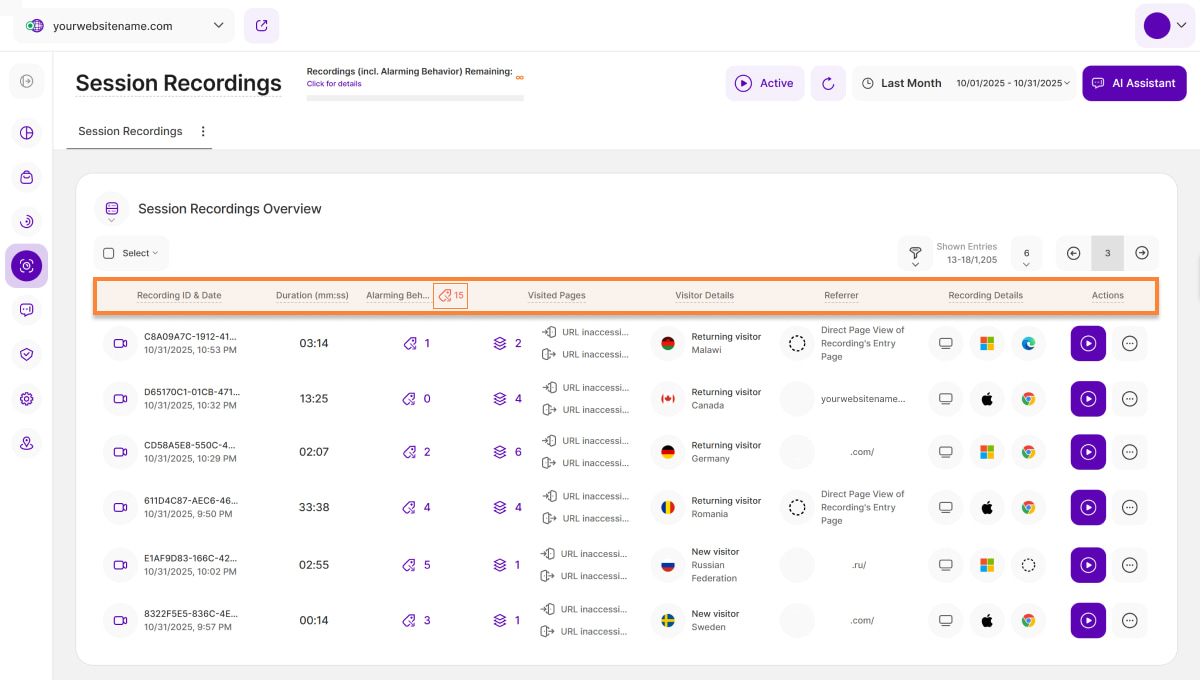Expand the entries-per-page dropdown showing 6
The height and width of the screenshot is (680, 1200).
(x=1026, y=254)
